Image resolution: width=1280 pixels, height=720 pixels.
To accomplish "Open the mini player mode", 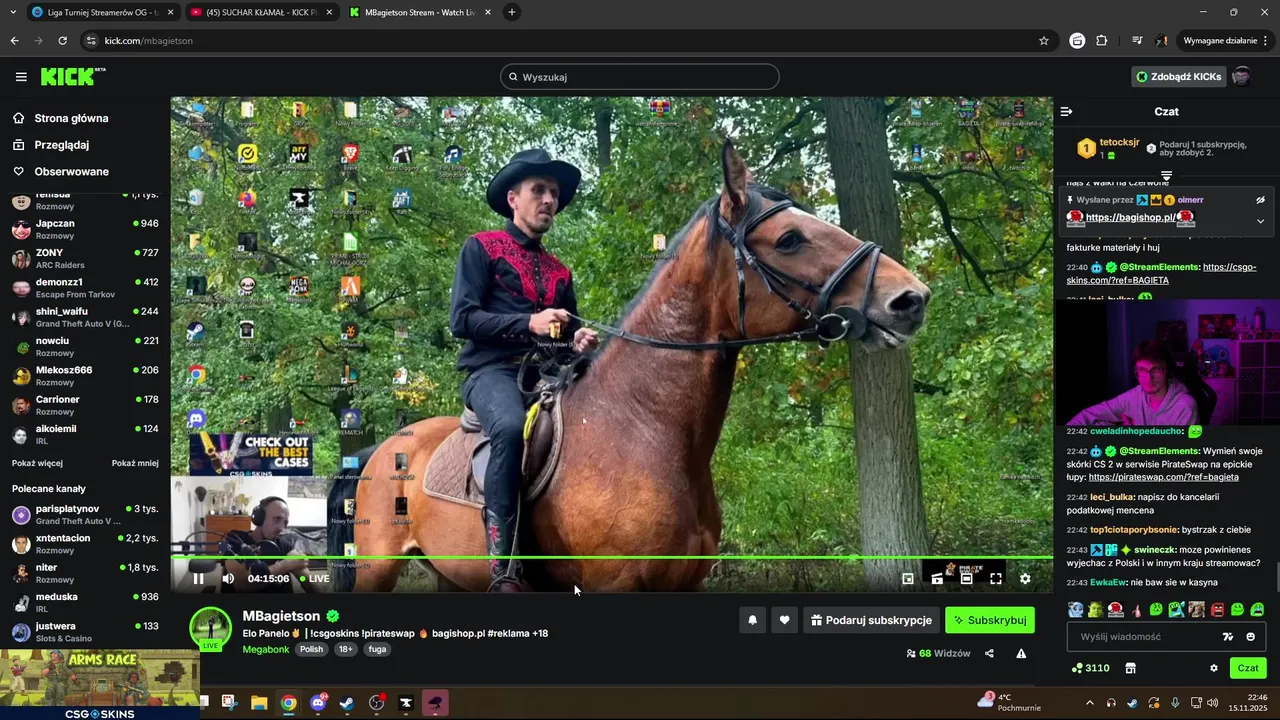I will coord(908,578).
